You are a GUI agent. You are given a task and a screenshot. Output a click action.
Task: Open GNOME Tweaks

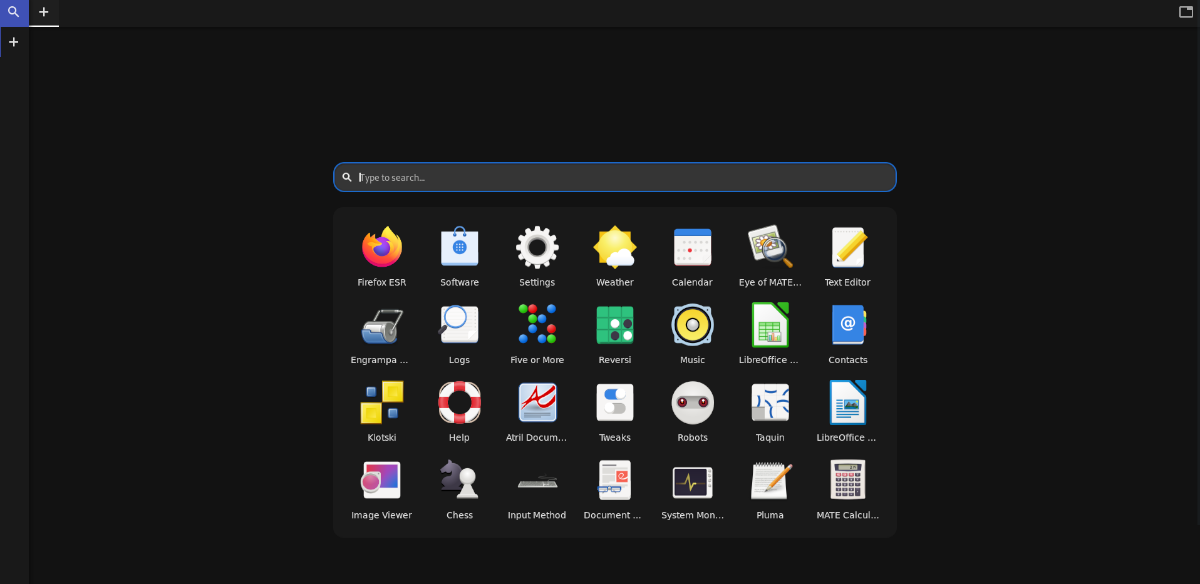614,402
